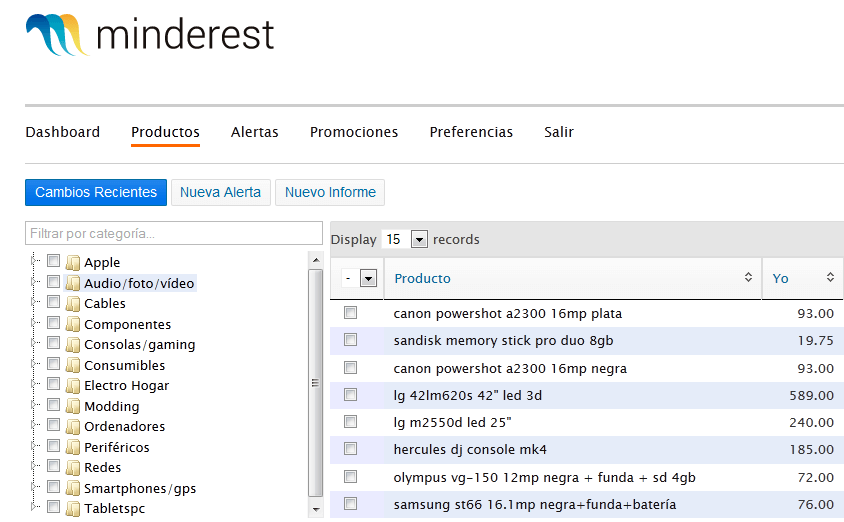Screen dimensions: 844x522
Task: Click the Tabletspc folder icon
Action: tap(73, 509)
